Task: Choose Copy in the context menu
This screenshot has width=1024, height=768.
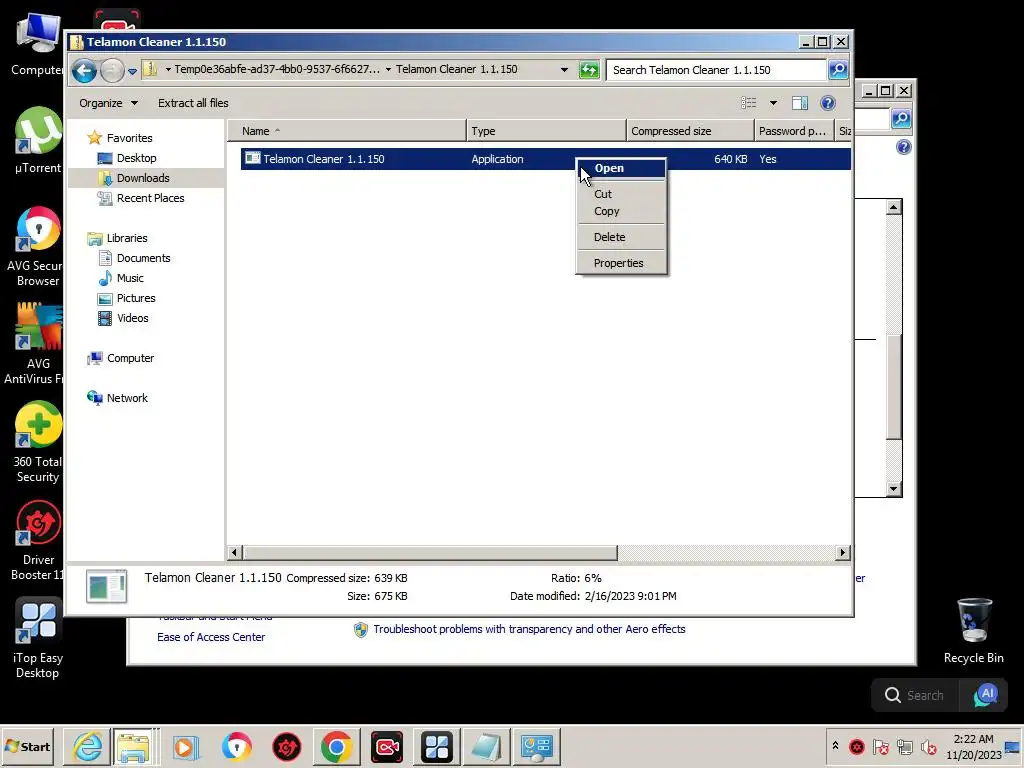Action: click(621, 211)
